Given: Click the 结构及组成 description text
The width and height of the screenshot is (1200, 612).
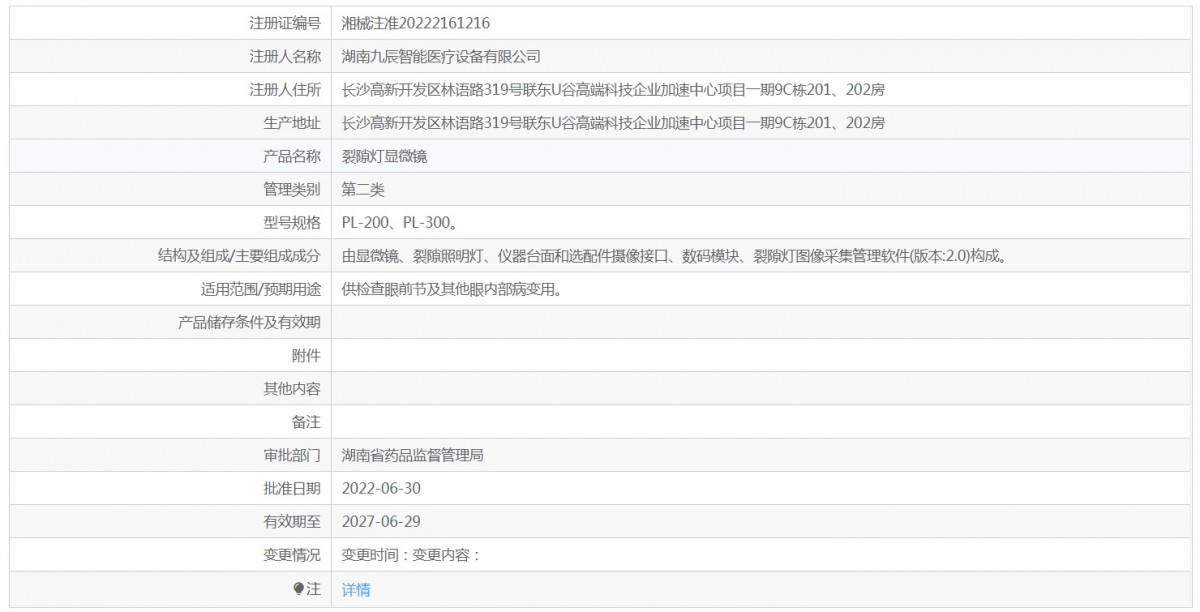Looking at the screenshot, I should pos(673,256).
